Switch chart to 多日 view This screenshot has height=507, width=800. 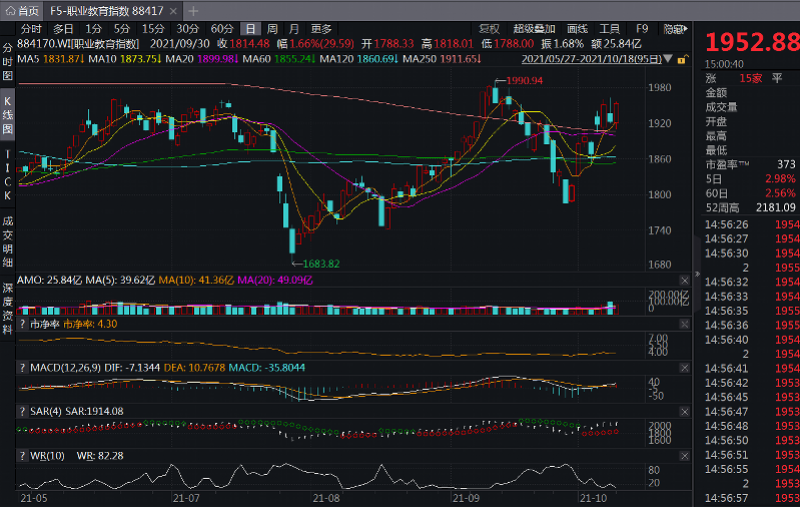63,29
